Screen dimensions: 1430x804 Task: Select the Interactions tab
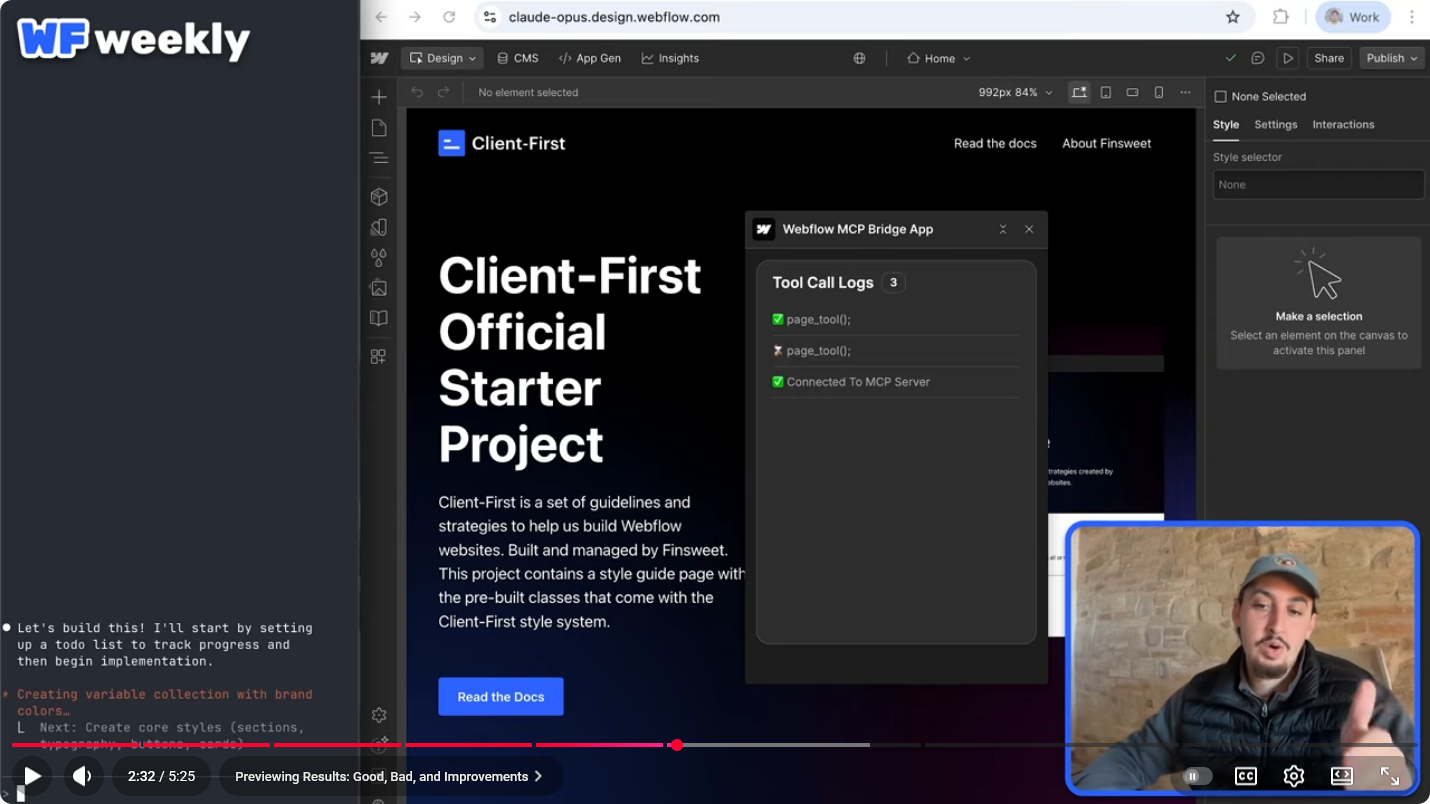coord(1343,125)
